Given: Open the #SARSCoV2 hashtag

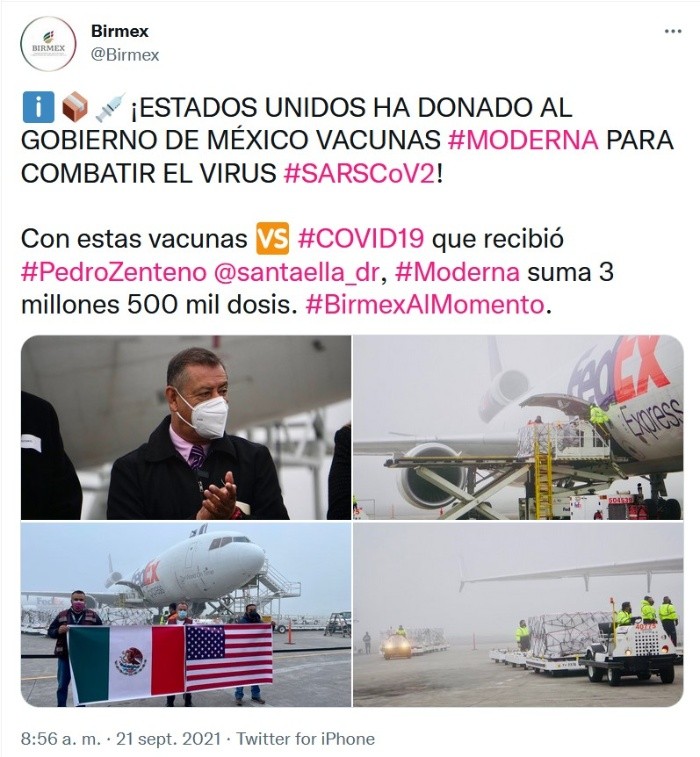Looking at the screenshot, I should tap(360, 173).
